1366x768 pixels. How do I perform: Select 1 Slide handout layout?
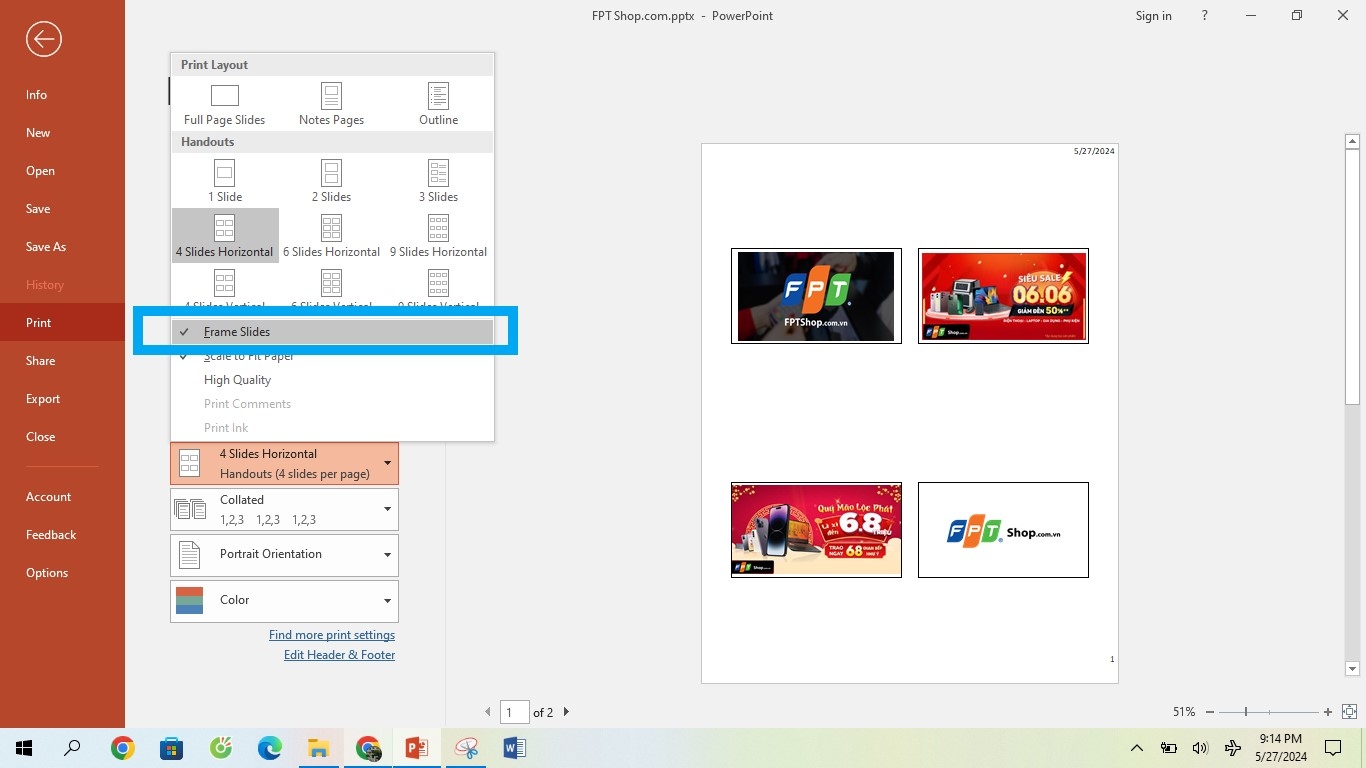pyautogui.click(x=225, y=182)
